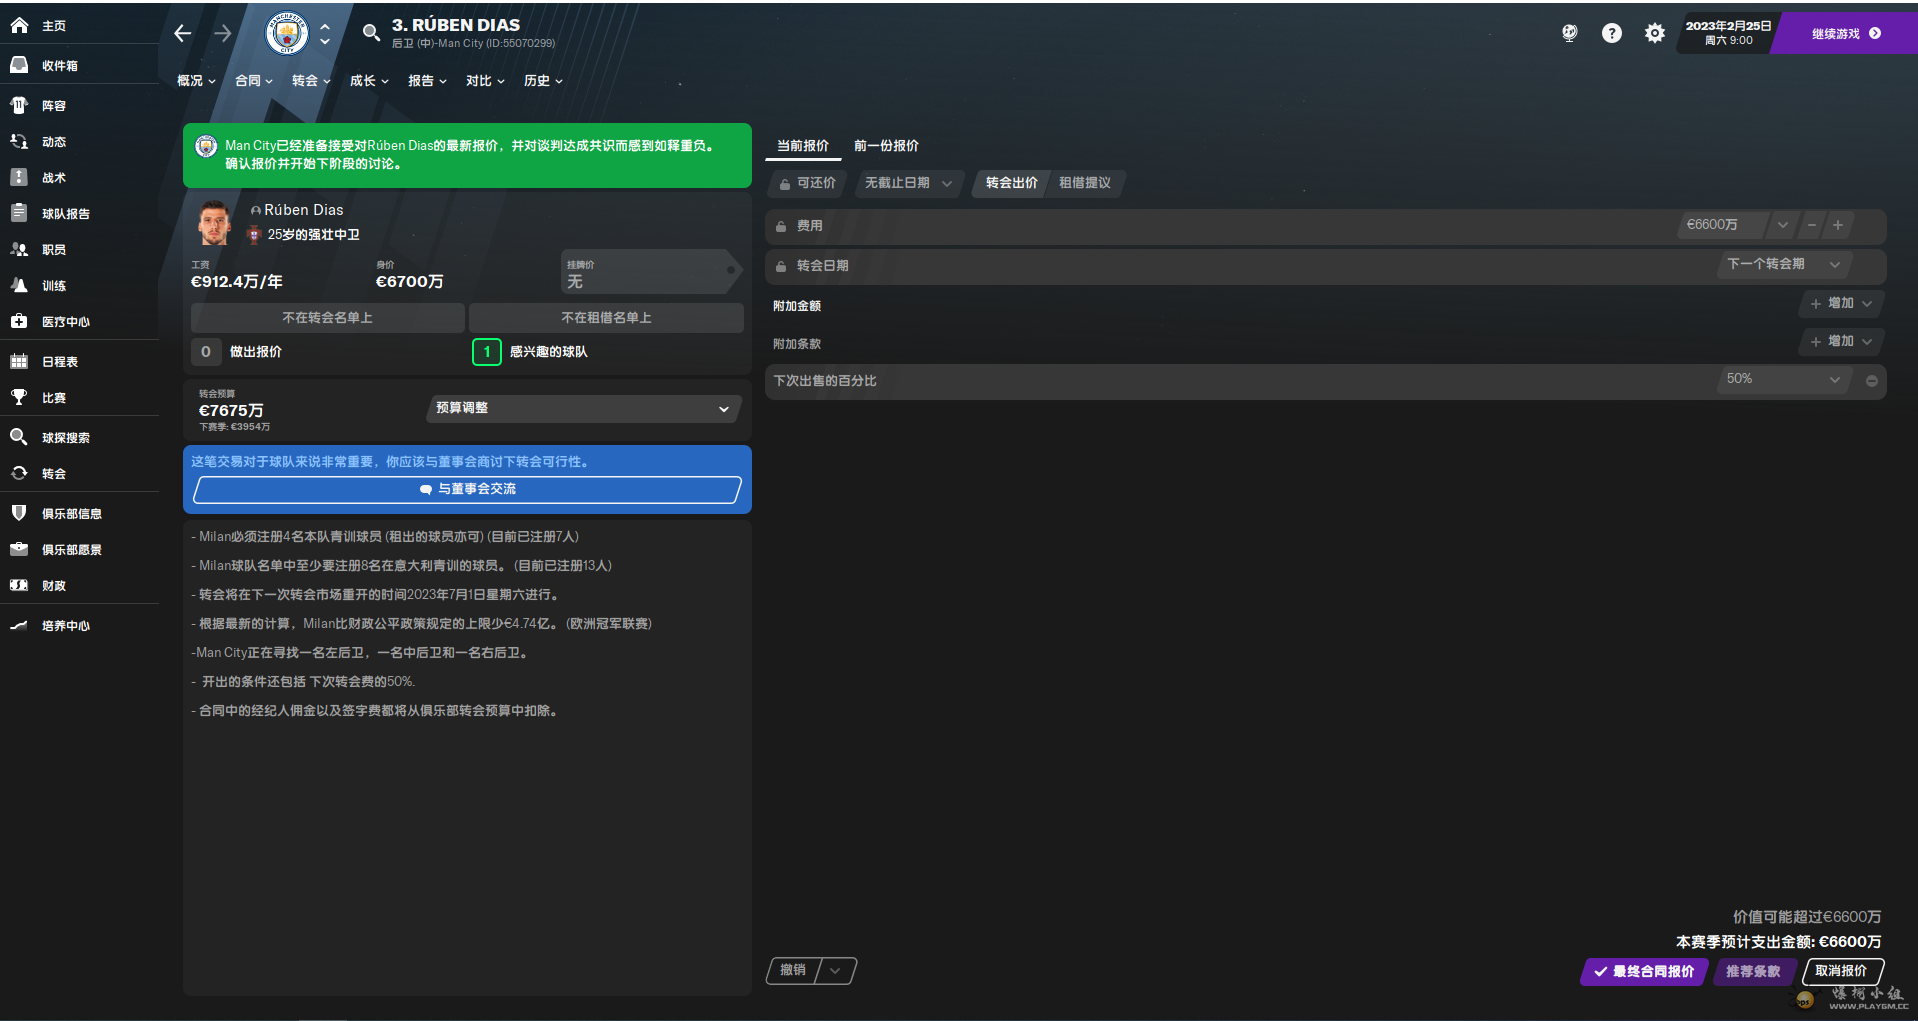Screen dimensions: 1918x1021
Task: Click the Manchester City club badge
Action: point(287,33)
